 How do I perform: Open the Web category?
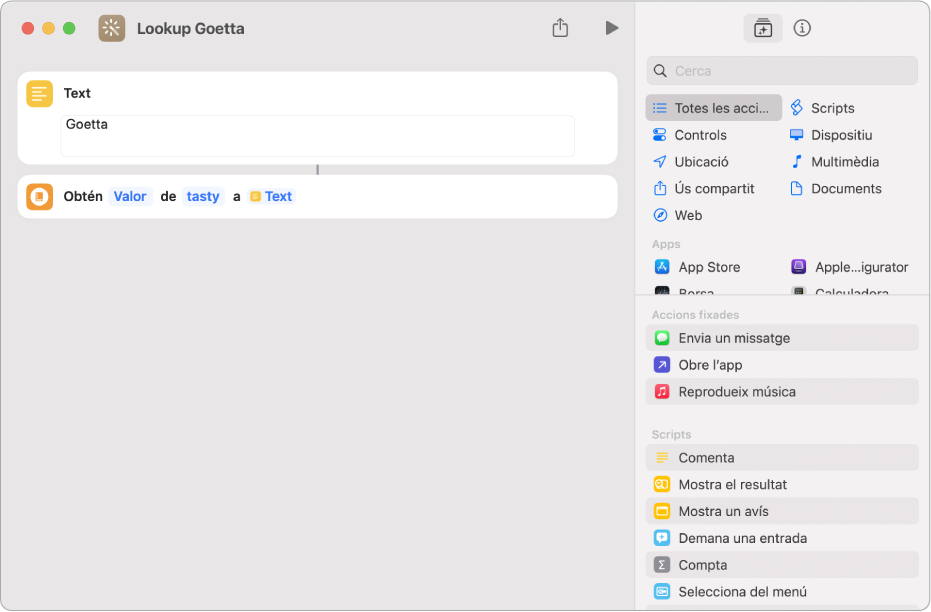point(677,215)
